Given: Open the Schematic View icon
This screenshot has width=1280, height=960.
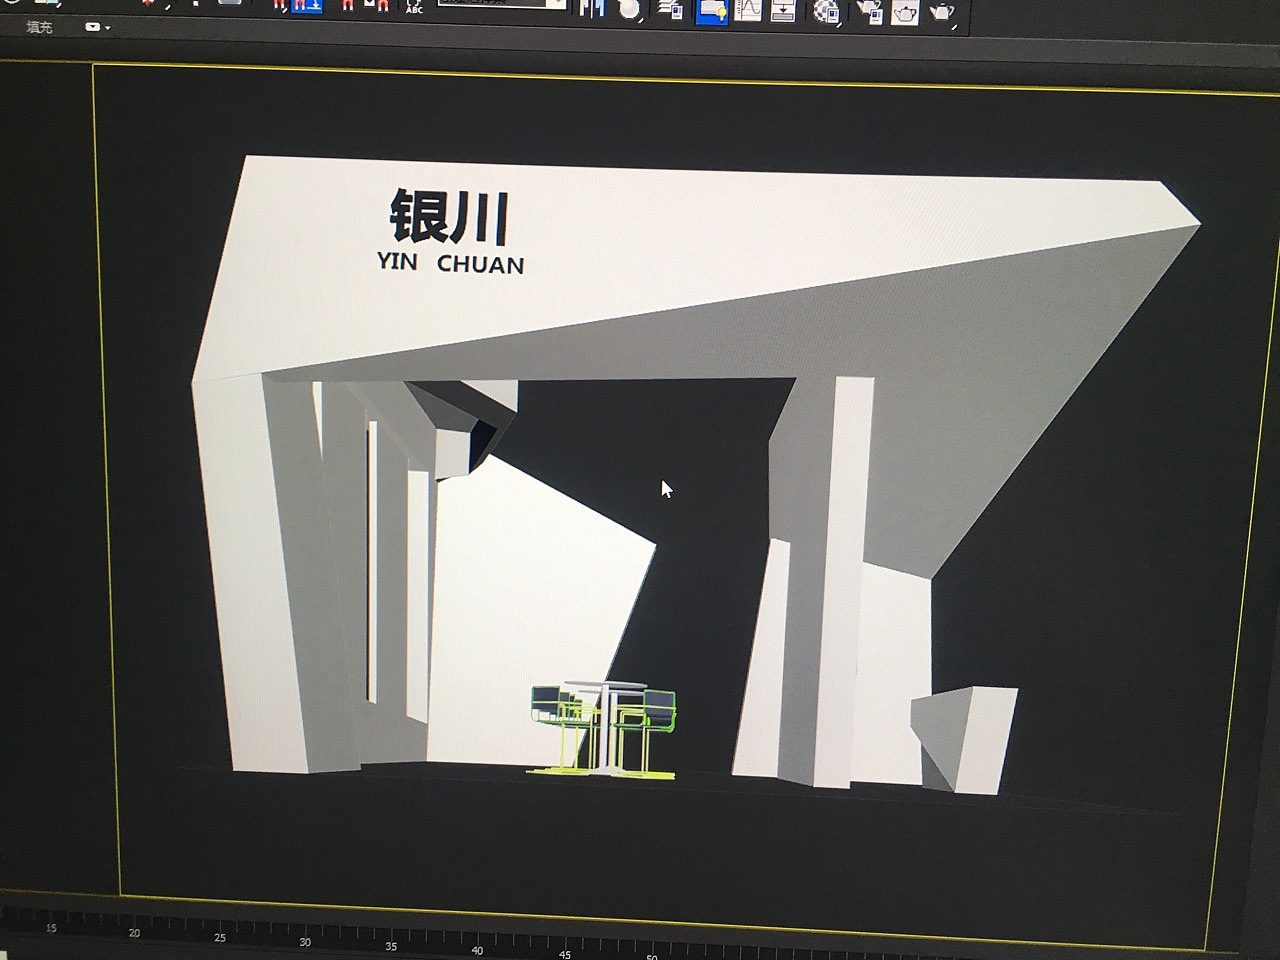Looking at the screenshot, I should click(x=783, y=10).
